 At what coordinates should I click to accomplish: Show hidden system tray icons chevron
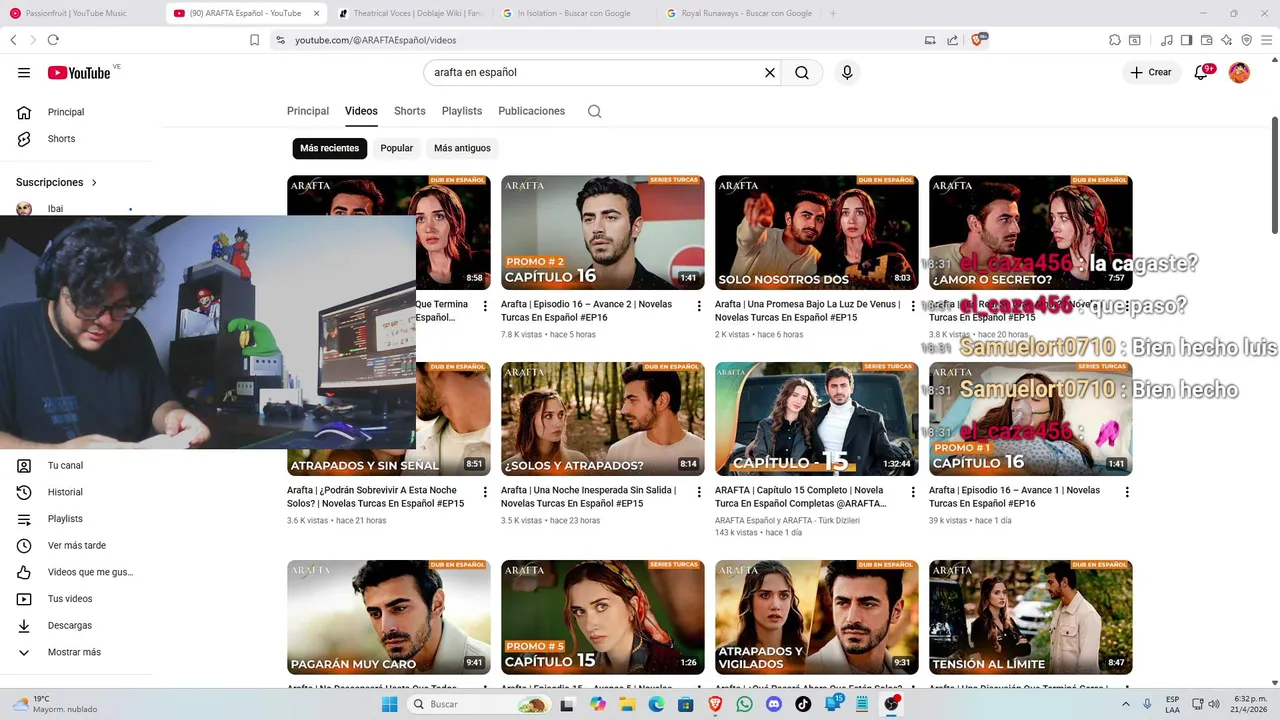(1125, 704)
